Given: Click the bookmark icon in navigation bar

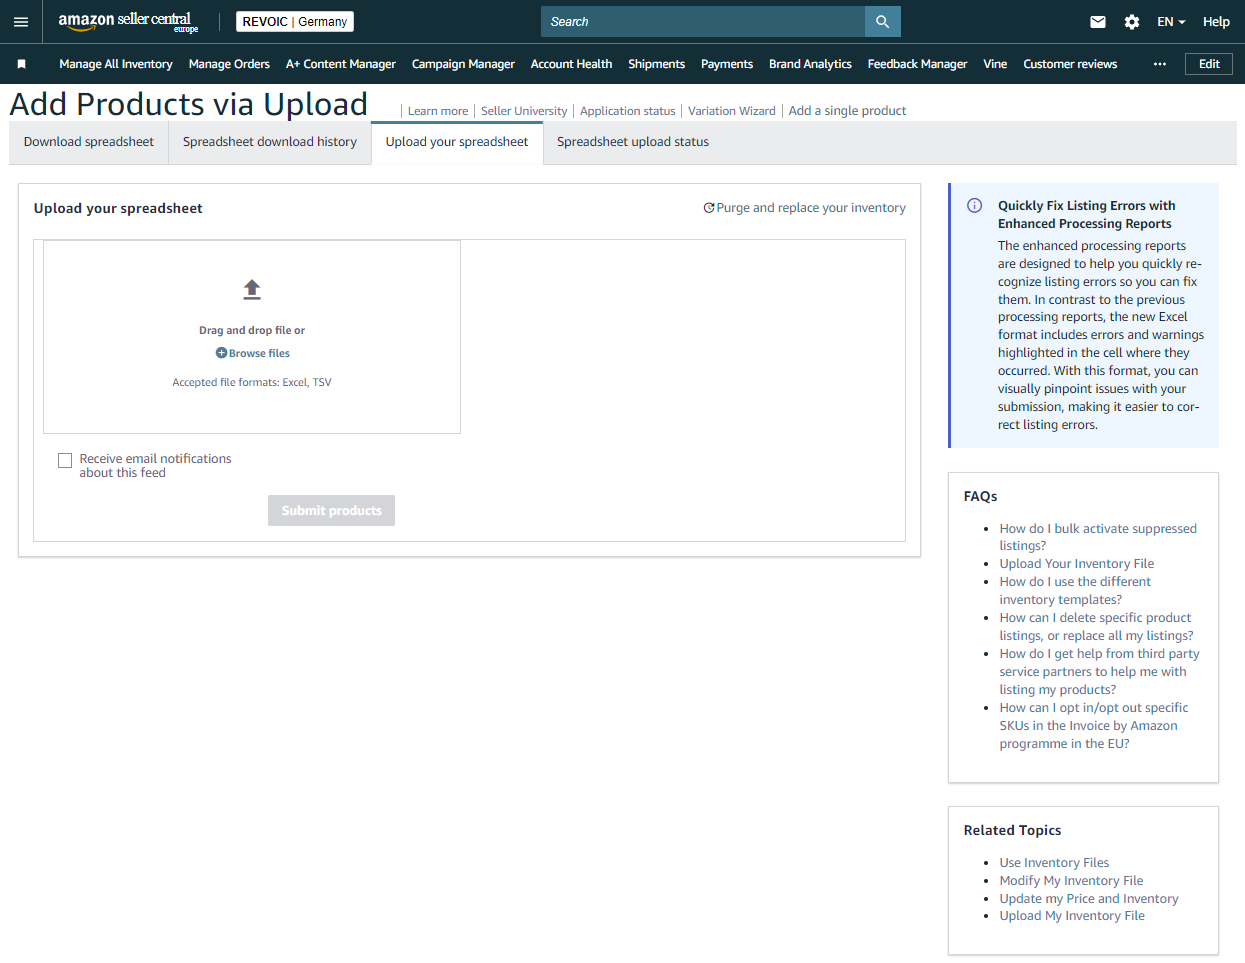Looking at the screenshot, I should [21, 64].
